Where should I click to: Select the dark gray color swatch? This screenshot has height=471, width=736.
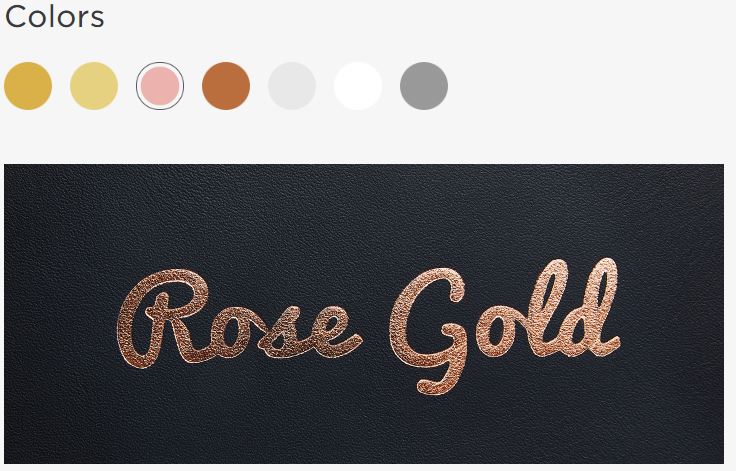pyautogui.click(x=424, y=86)
